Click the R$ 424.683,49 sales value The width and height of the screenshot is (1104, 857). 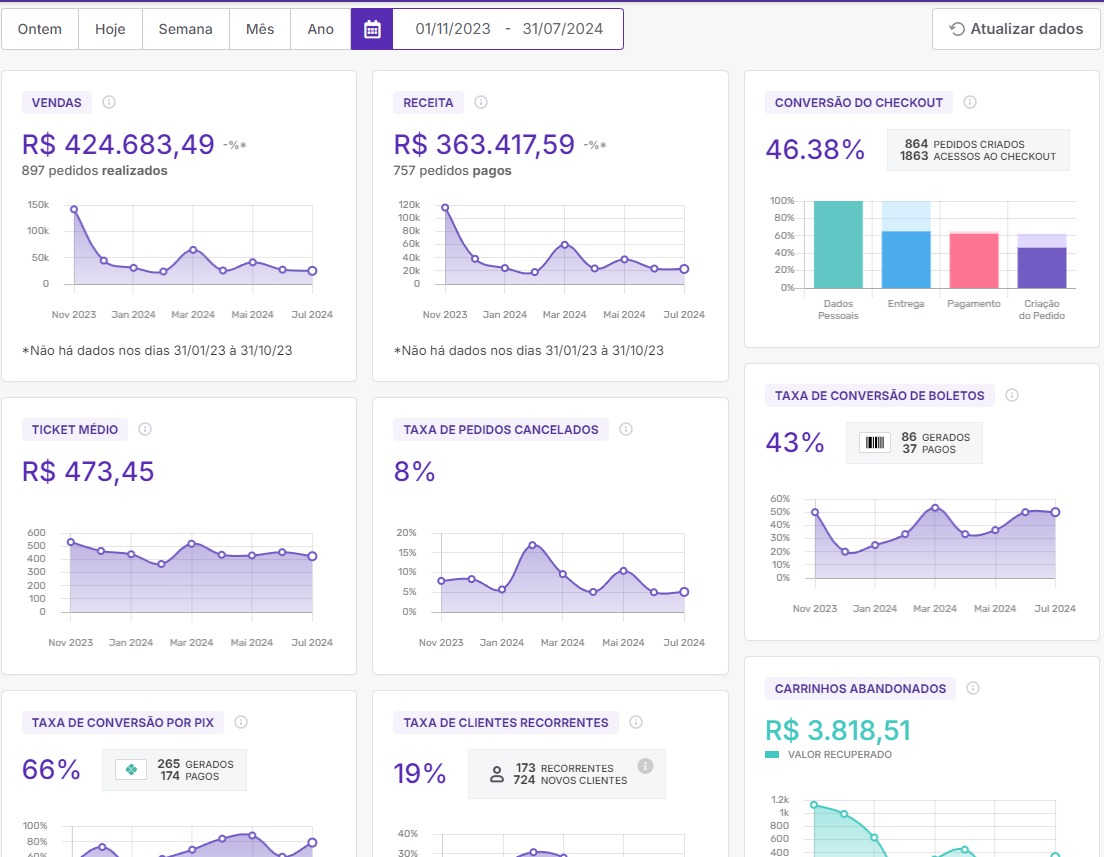click(118, 144)
